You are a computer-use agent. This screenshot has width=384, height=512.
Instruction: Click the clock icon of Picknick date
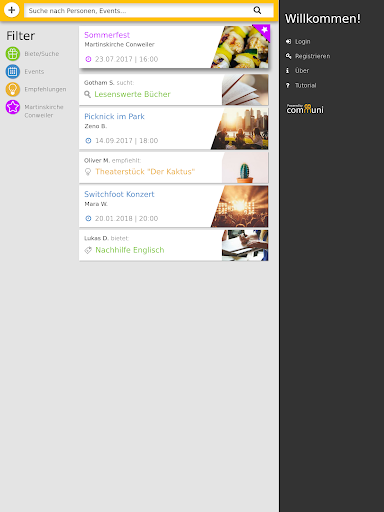88,141
